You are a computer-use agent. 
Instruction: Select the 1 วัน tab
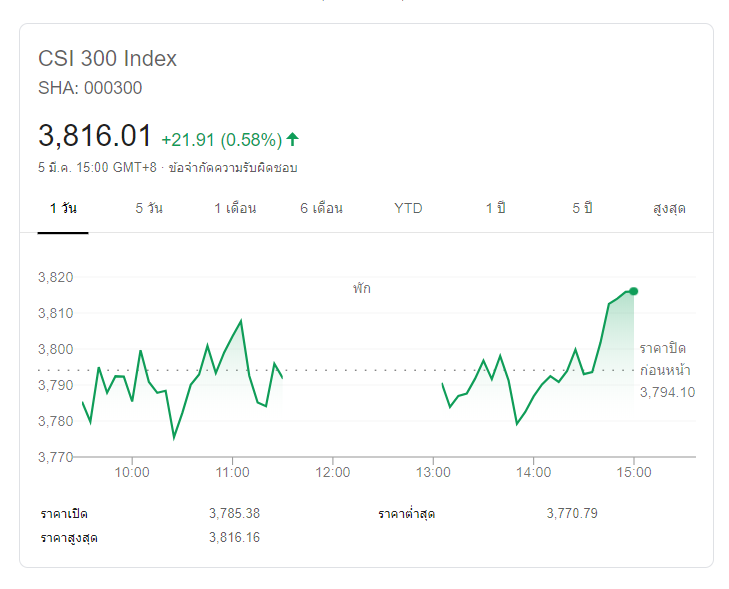tap(63, 209)
